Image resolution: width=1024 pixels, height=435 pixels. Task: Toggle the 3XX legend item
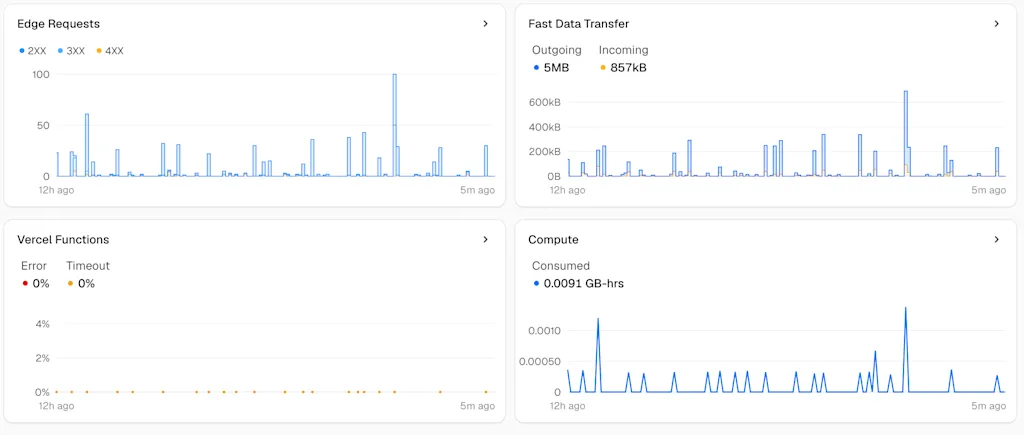[72, 51]
